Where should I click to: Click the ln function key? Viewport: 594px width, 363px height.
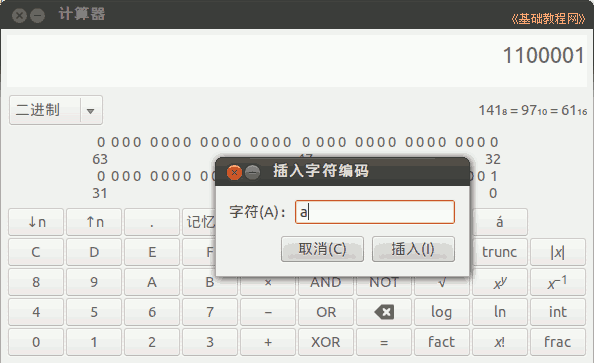point(500,312)
